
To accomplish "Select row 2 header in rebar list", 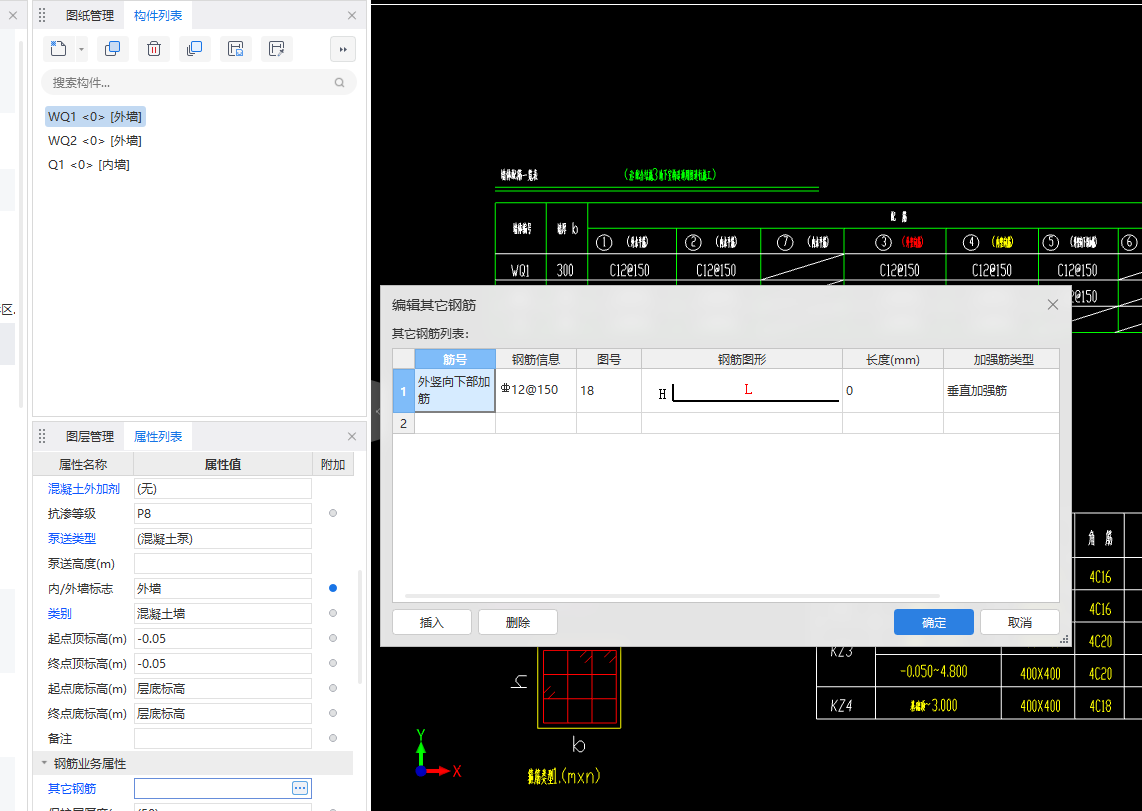I will [403, 423].
